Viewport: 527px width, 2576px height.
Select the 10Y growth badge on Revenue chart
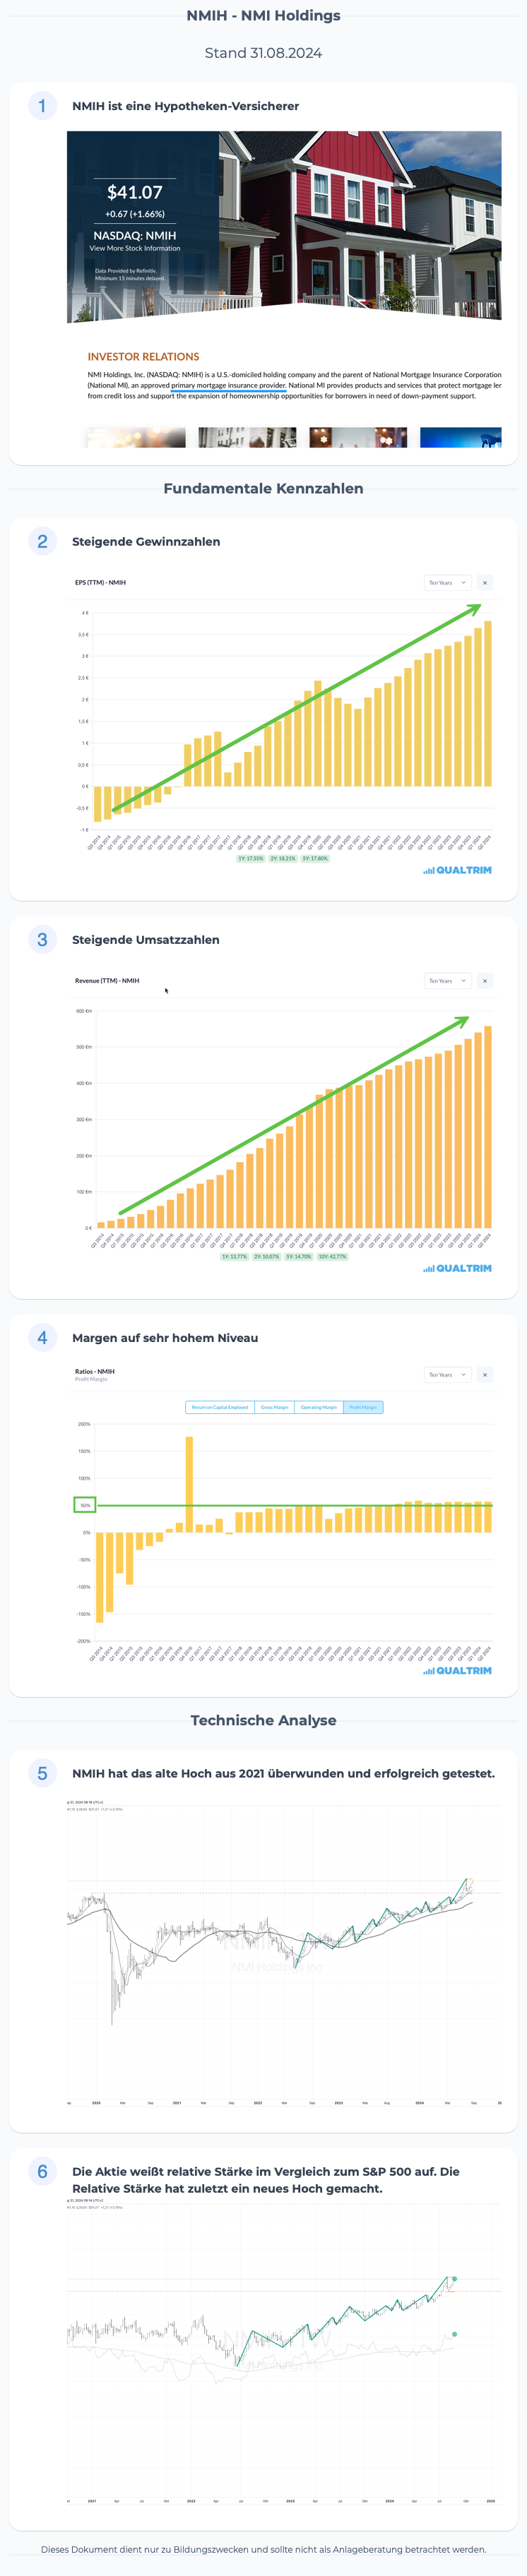pyautogui.click(x=332, y=1256)
